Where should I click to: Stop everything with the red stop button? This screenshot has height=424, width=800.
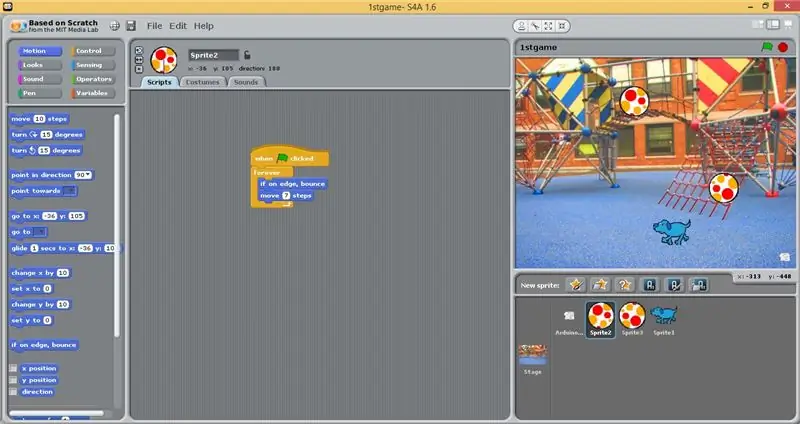point(783,47)
